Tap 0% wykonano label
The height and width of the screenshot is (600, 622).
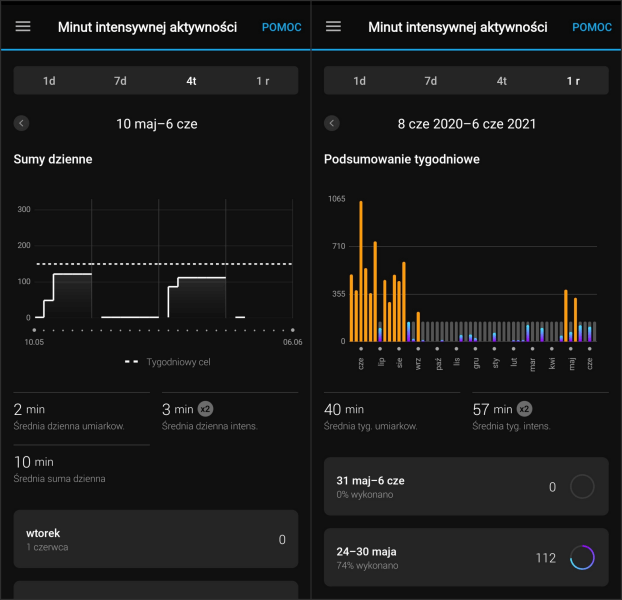[365, 495]
